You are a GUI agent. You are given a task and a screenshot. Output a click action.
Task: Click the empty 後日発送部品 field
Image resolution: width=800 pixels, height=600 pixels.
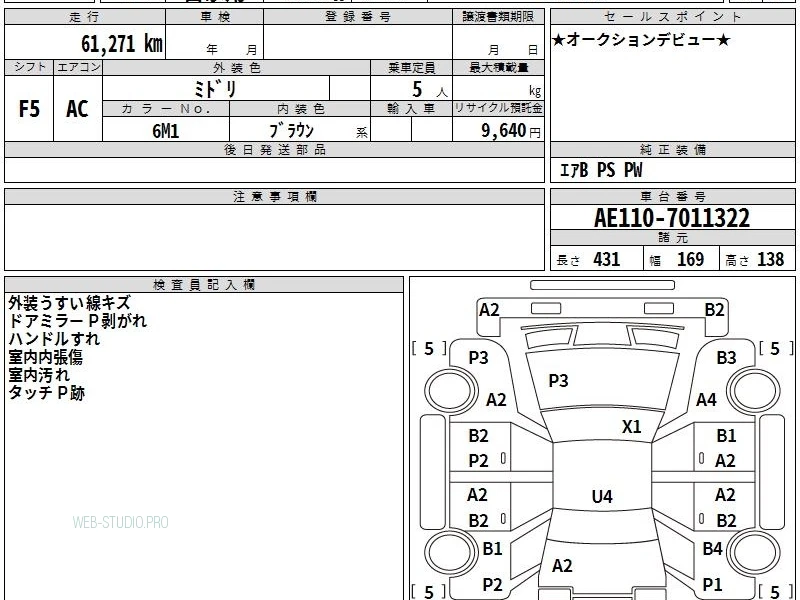coord(274,170)
